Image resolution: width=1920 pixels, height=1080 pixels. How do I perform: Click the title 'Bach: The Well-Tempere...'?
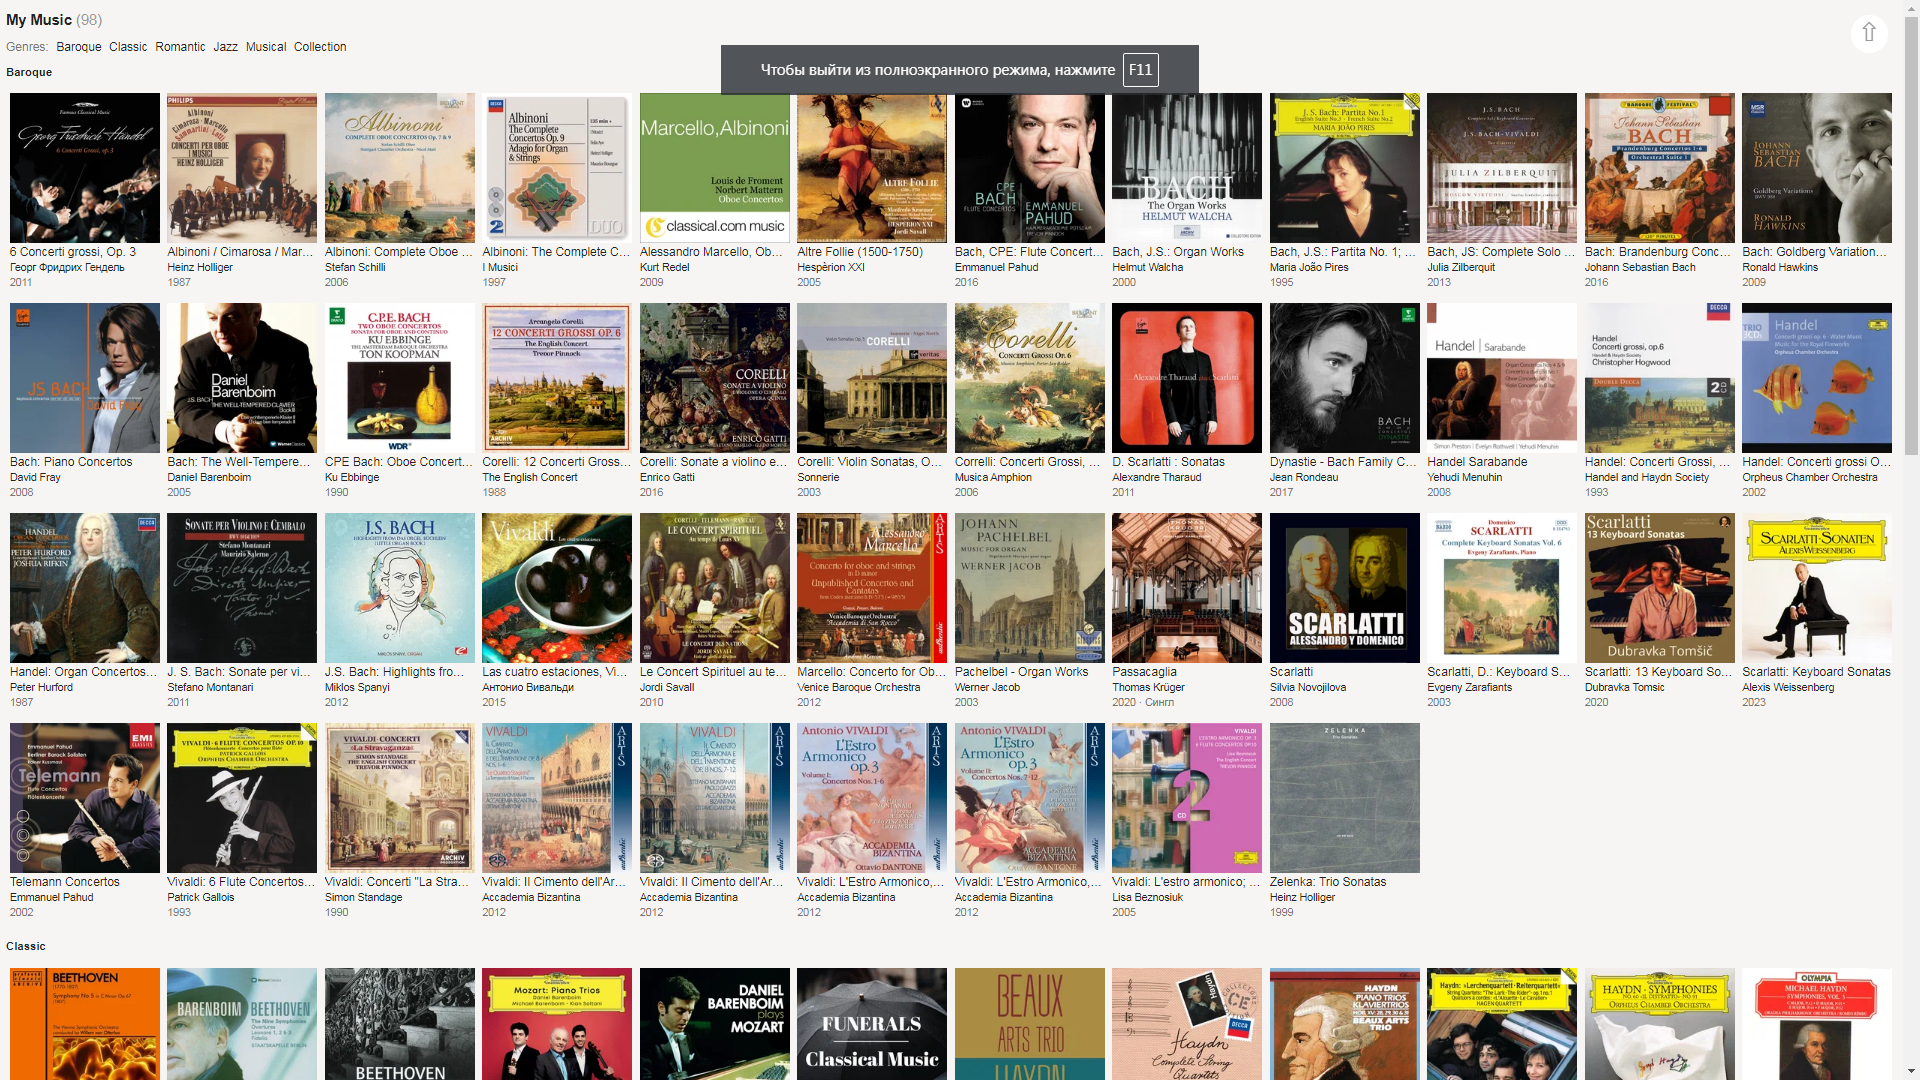tap(239, 462)
